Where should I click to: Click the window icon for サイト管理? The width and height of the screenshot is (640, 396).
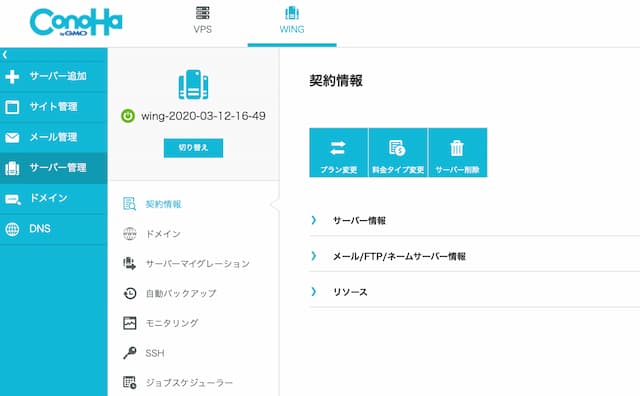(12, 107)
